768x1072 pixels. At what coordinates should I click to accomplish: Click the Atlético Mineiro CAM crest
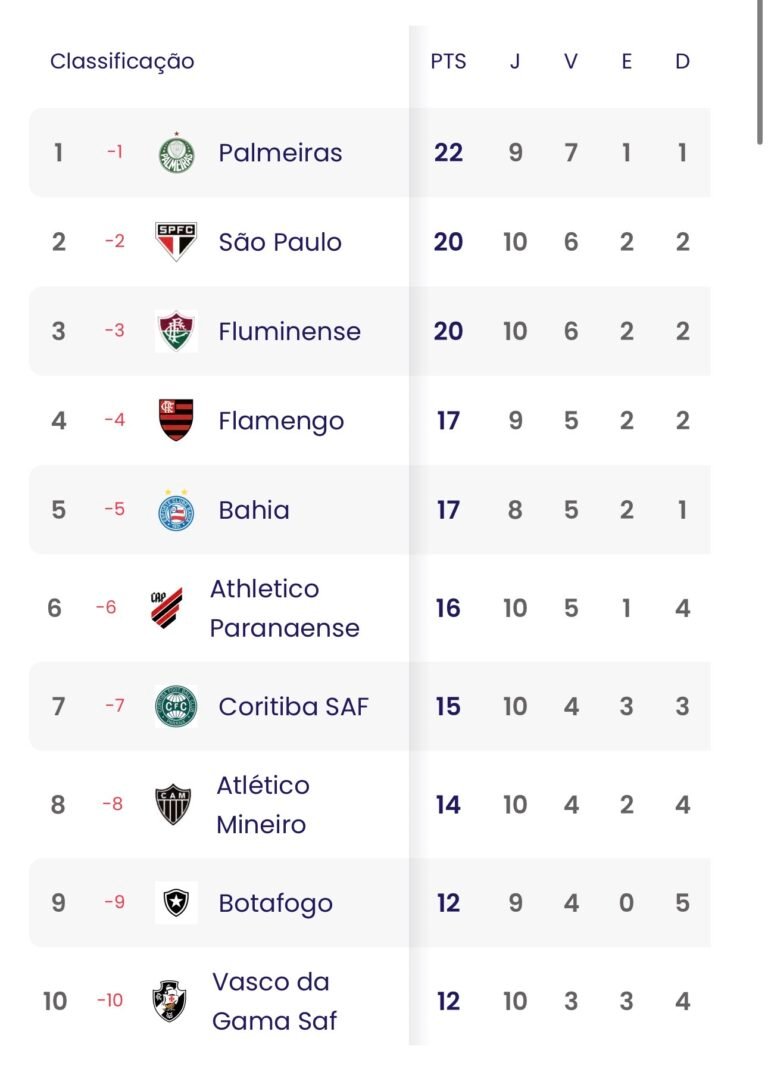[x=174, y=804]
